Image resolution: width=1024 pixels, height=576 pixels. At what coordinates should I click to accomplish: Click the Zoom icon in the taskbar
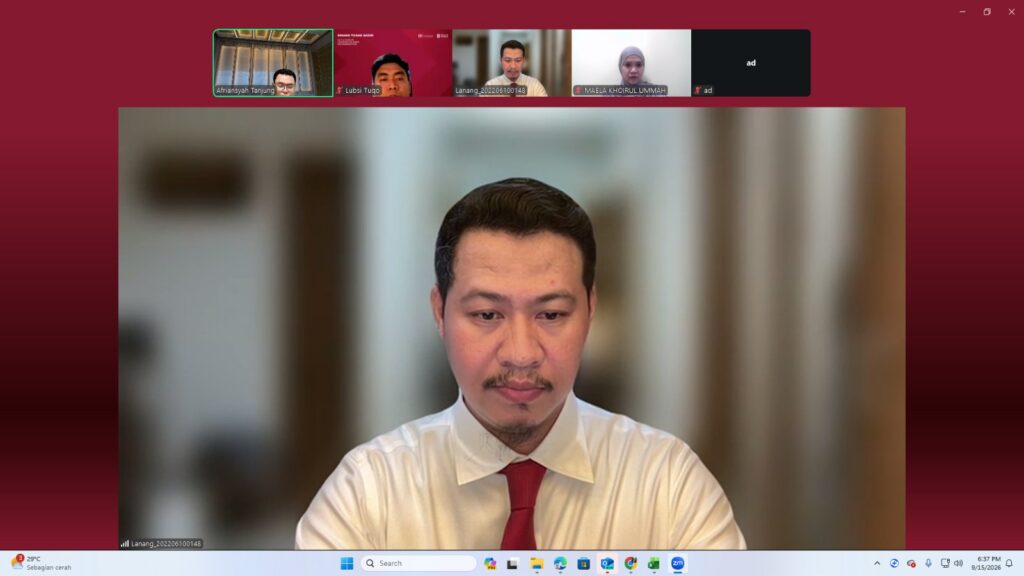pyautogui.click(x=678, y=563)
